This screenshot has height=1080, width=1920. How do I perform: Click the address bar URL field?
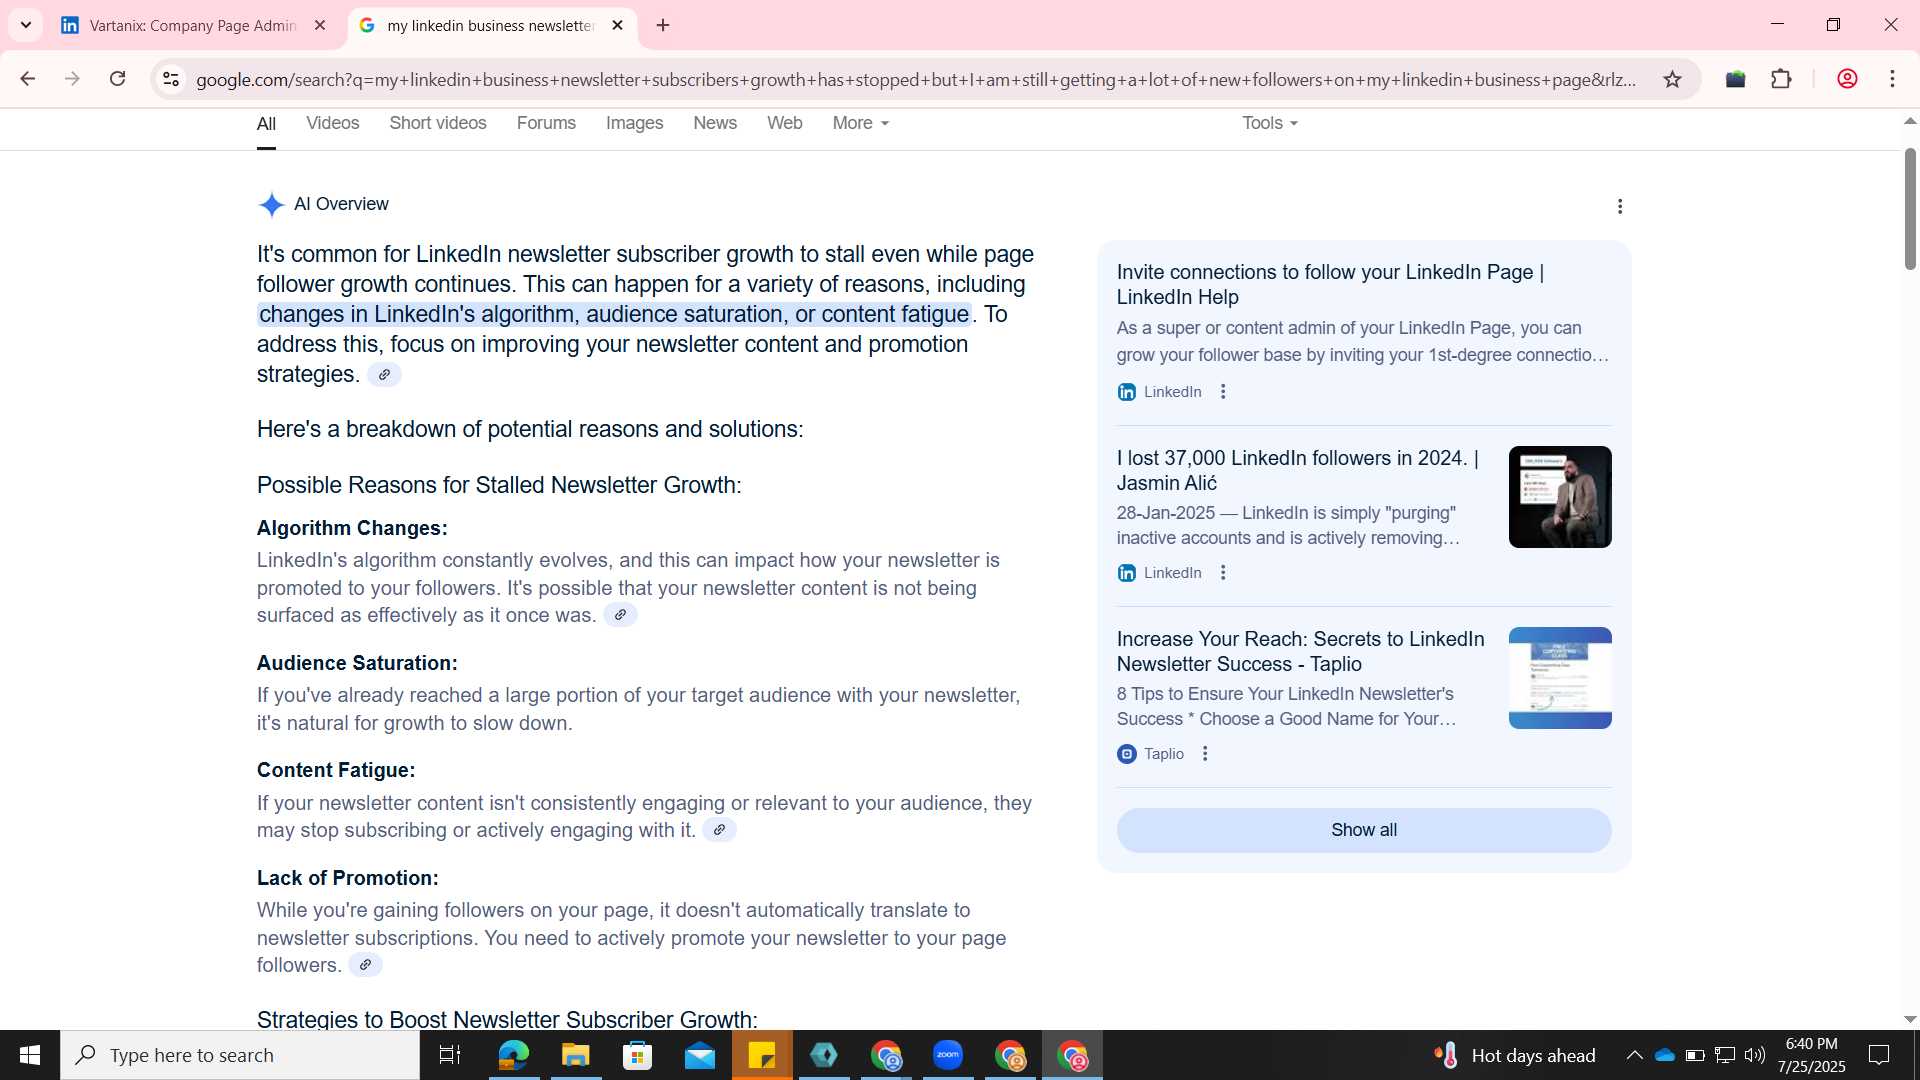tap(915, 79)
